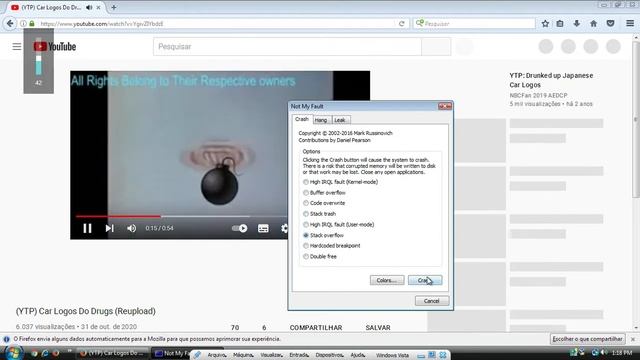Screen dimensions: 640x360
Task: Select High IRQL fault (Kernel-mode) option
Action: click(x=341, y=182)
